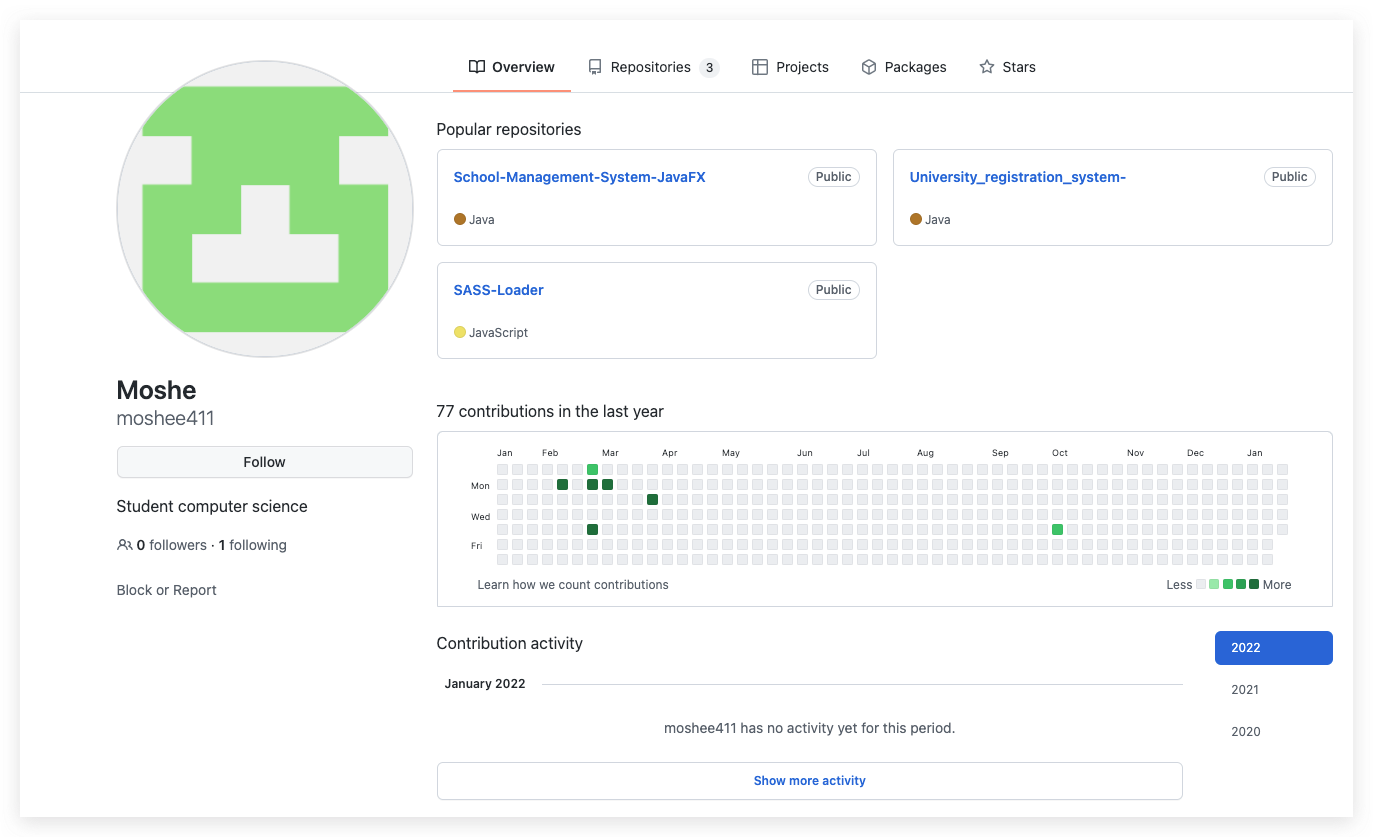Click the "Moshe" display name

pyautogui.click(x=157, y=390)
